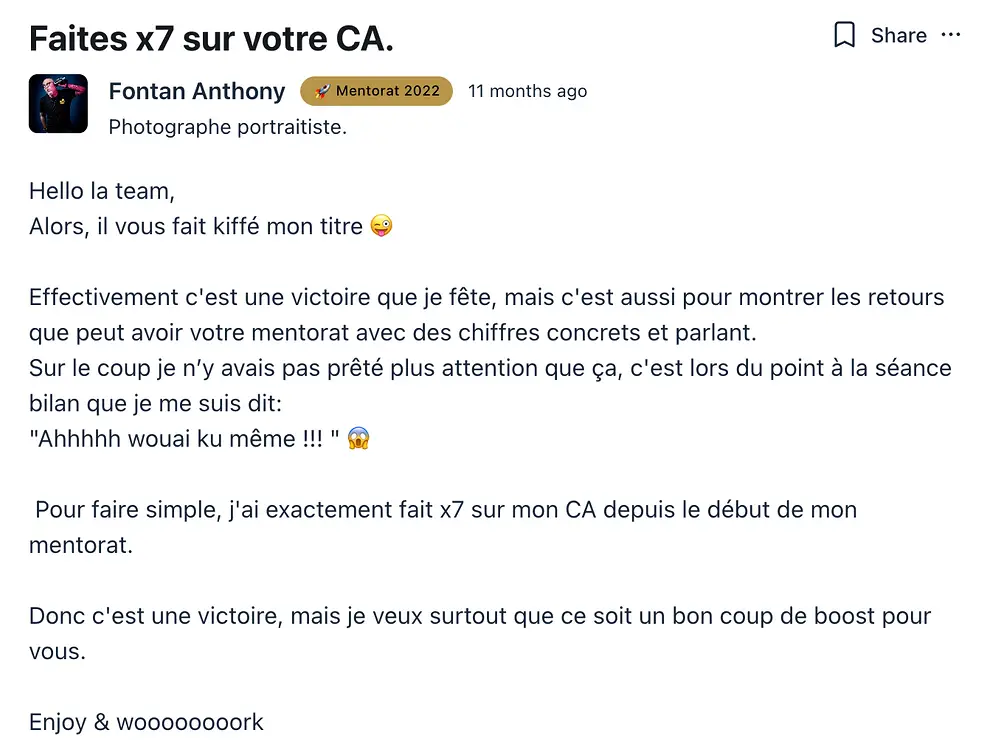Click the line Alors, il vous fait kiffé
This screenshot has height=742, width=990.
coord(196,226)
